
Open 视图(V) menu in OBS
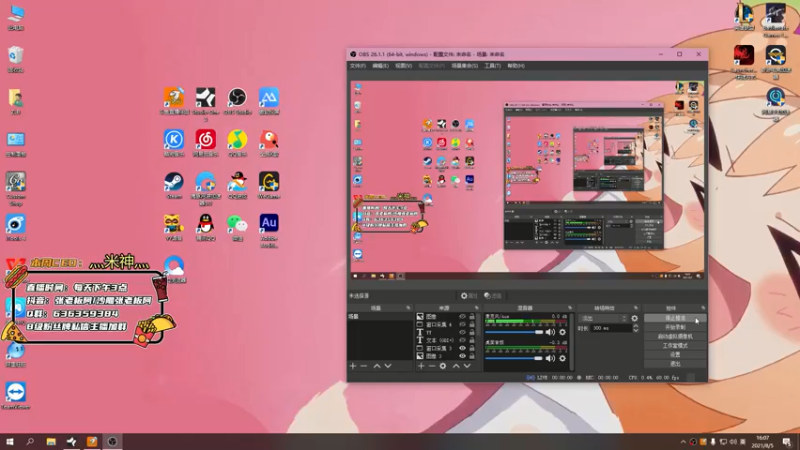(x=403, y=66)
